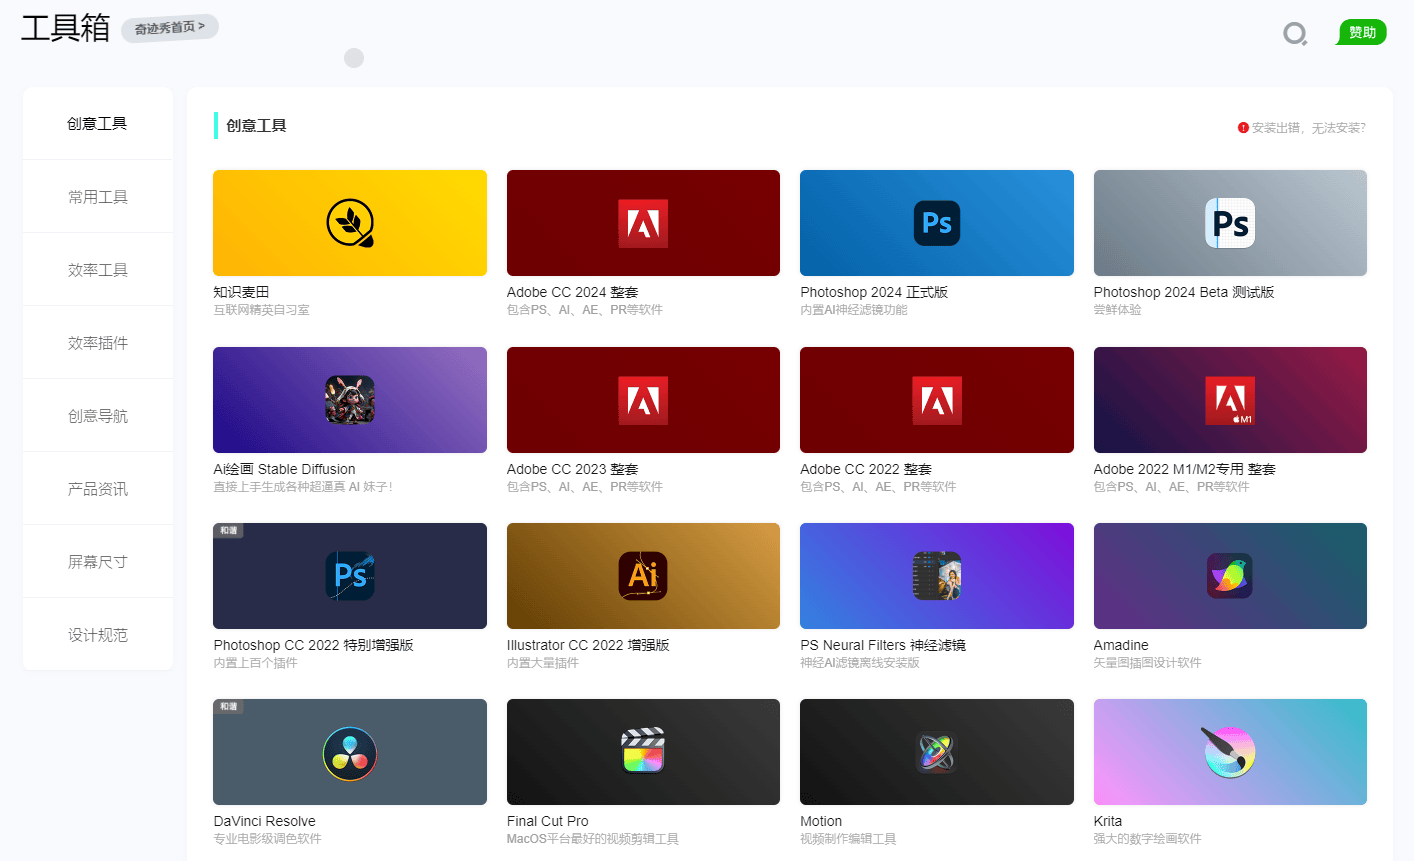The image size is (1414, 861).
Task: Open the Ai绘画 Stable Diffusion thumbnail
Action: click(350, 400)
